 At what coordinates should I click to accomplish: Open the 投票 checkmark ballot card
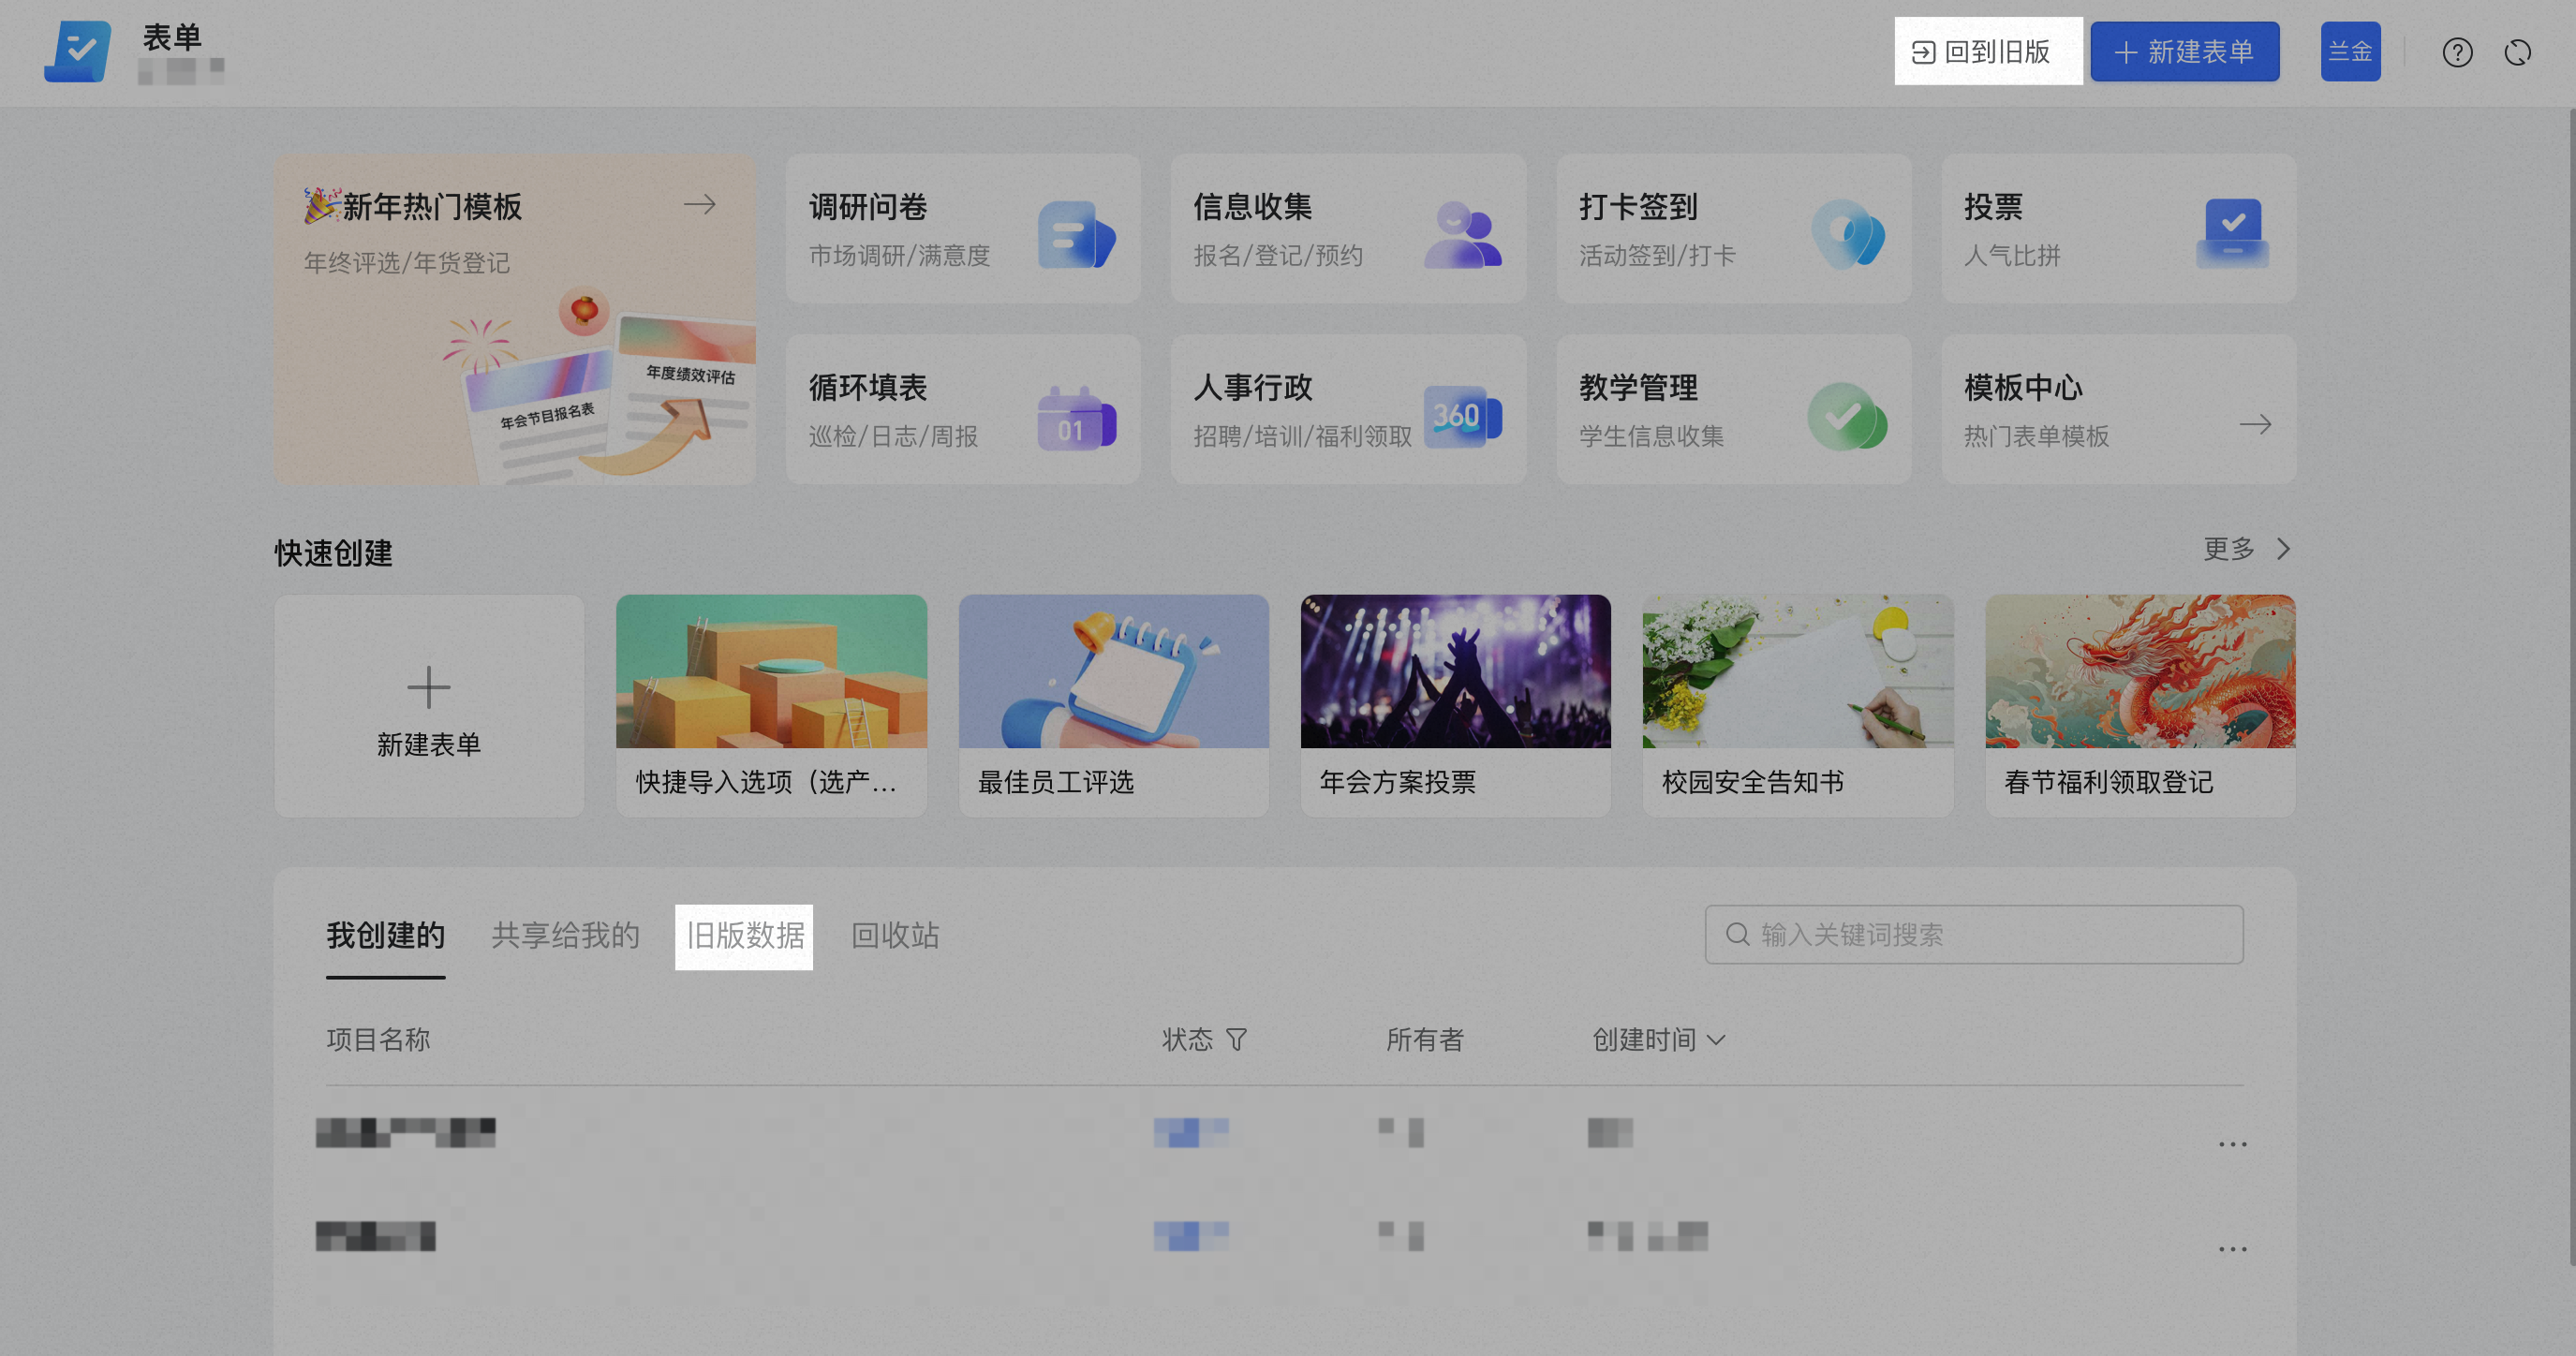(x=2117, y=229)
